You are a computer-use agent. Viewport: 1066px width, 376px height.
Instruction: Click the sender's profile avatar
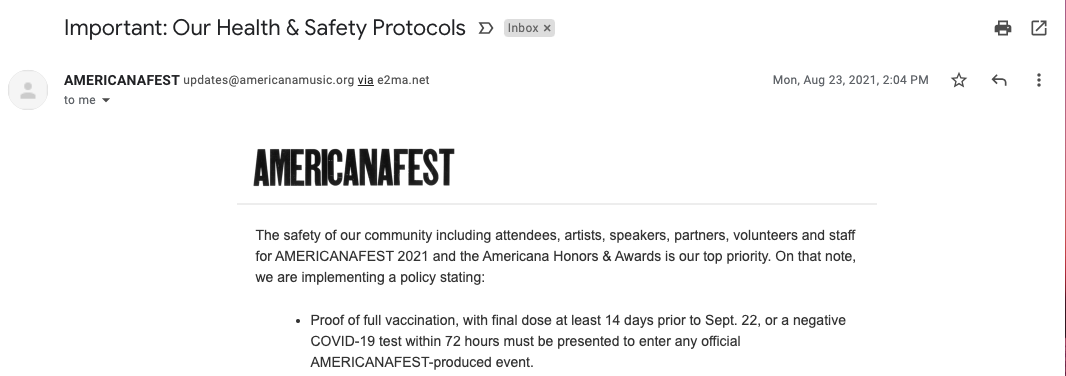click(x=28, y=90)
